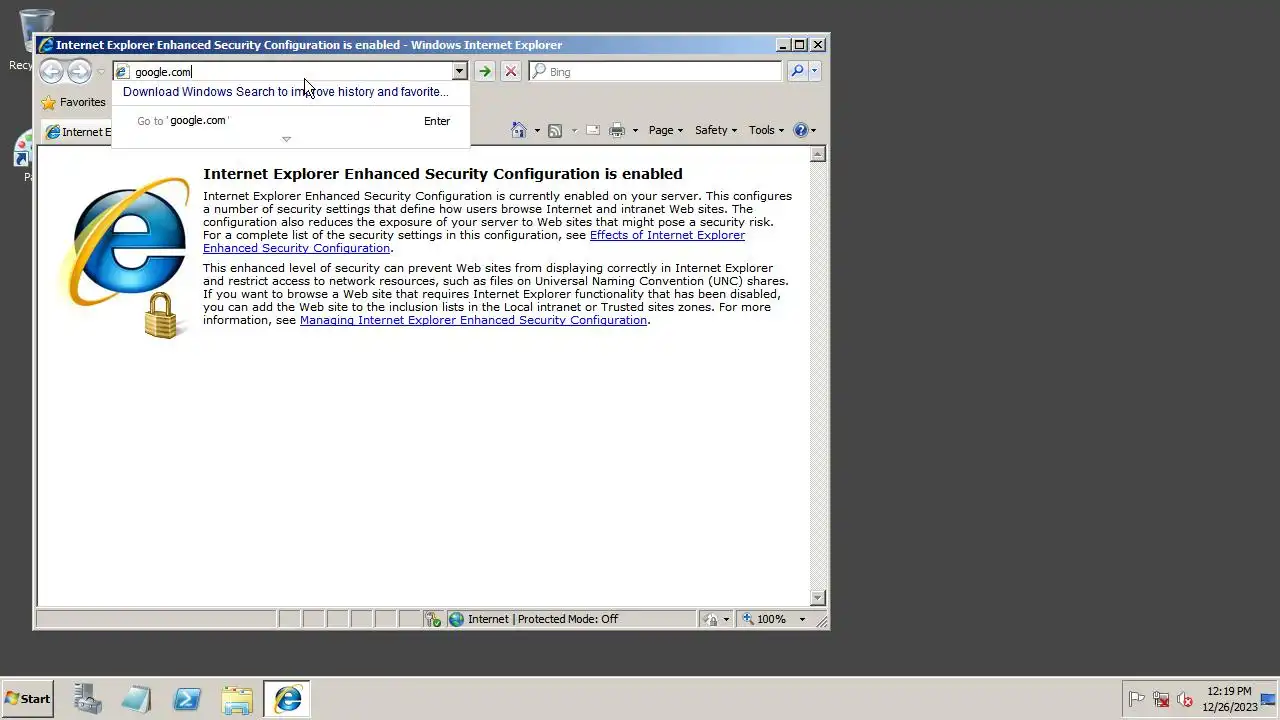Open the zoom level dropdown arrow
Viewport: 1280px width, 720px height.
coord(802,620)
